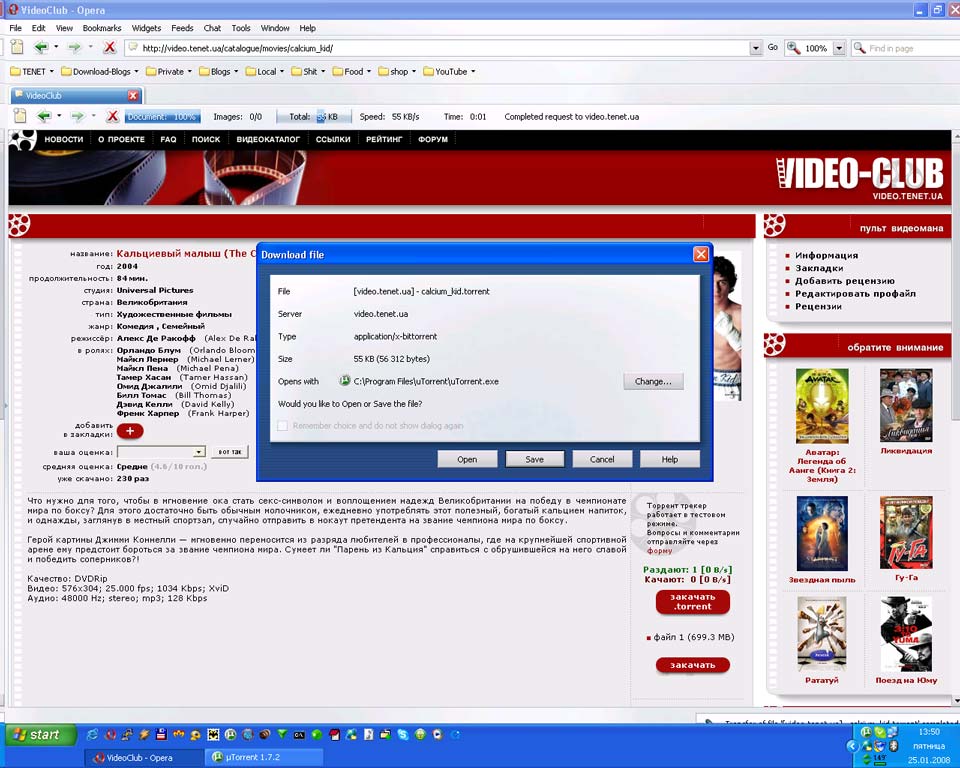Open the Закладки sidebar link

point(819,268)
